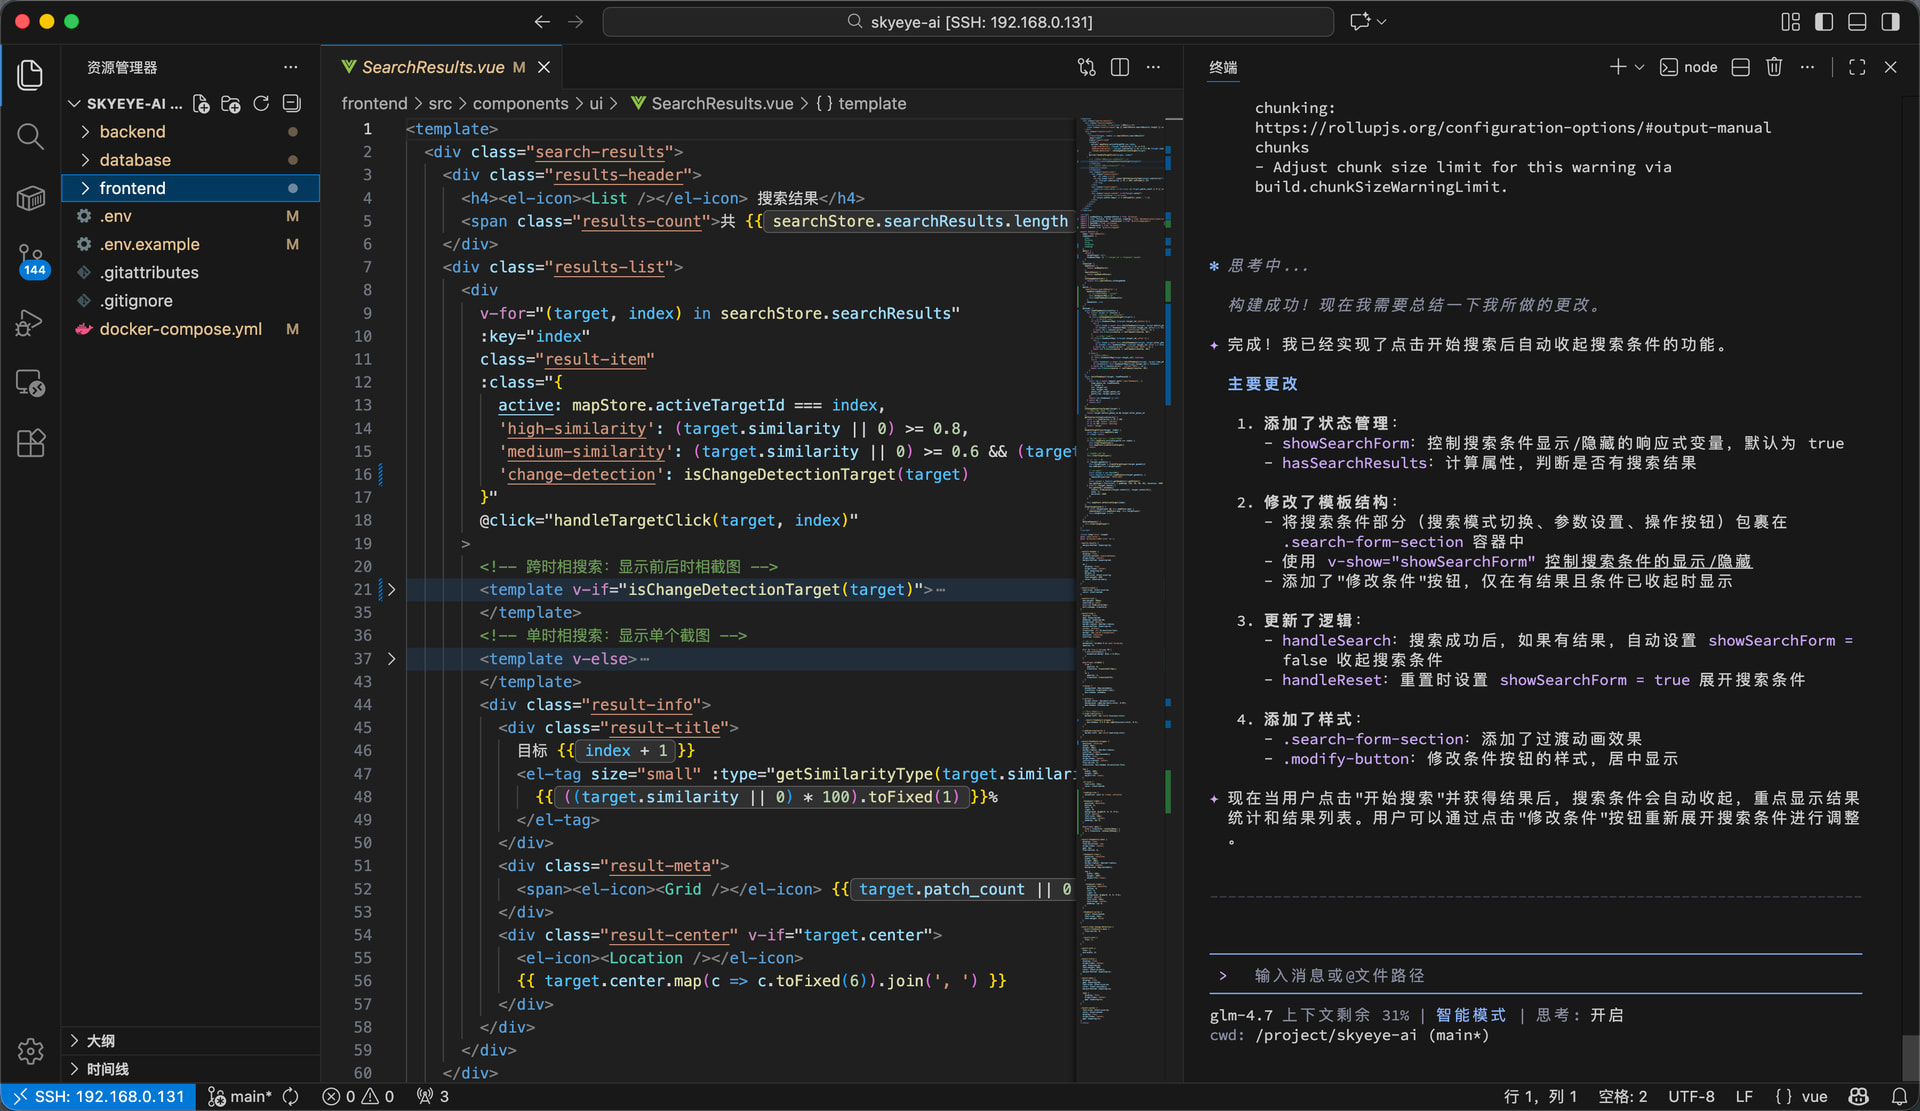Select the 终端 terminal panel tab
Image resolution: width=1920 pixels, height=1111 pixels.
point(1222,67)
